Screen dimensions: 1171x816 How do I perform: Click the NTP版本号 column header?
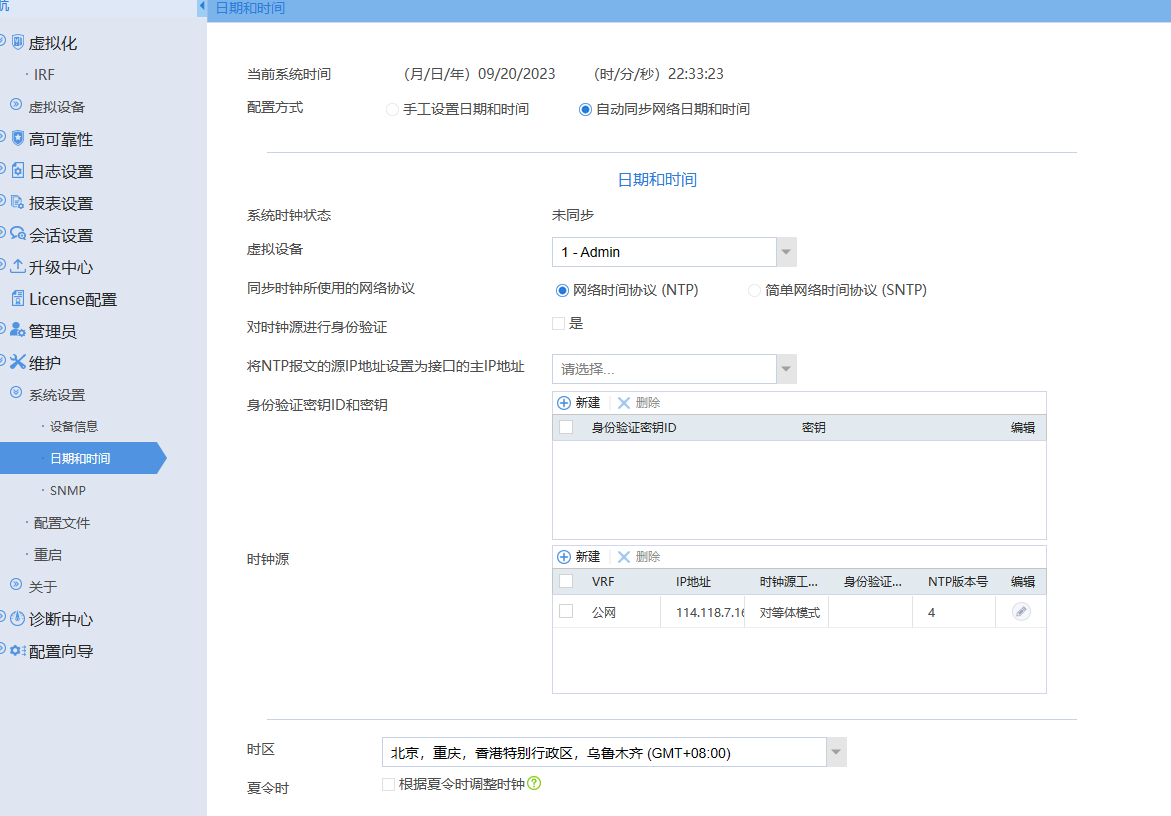coord(958,582)
